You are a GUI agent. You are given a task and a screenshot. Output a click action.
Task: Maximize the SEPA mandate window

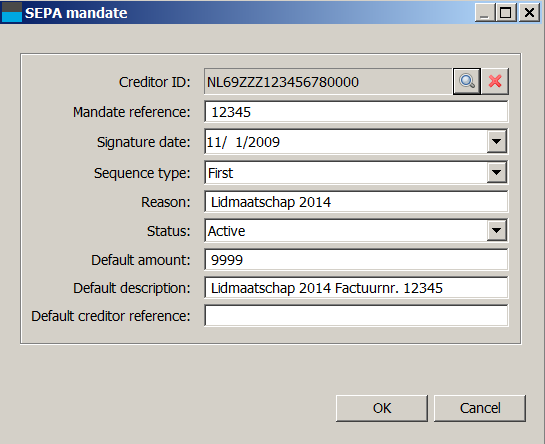click(506, 13)
